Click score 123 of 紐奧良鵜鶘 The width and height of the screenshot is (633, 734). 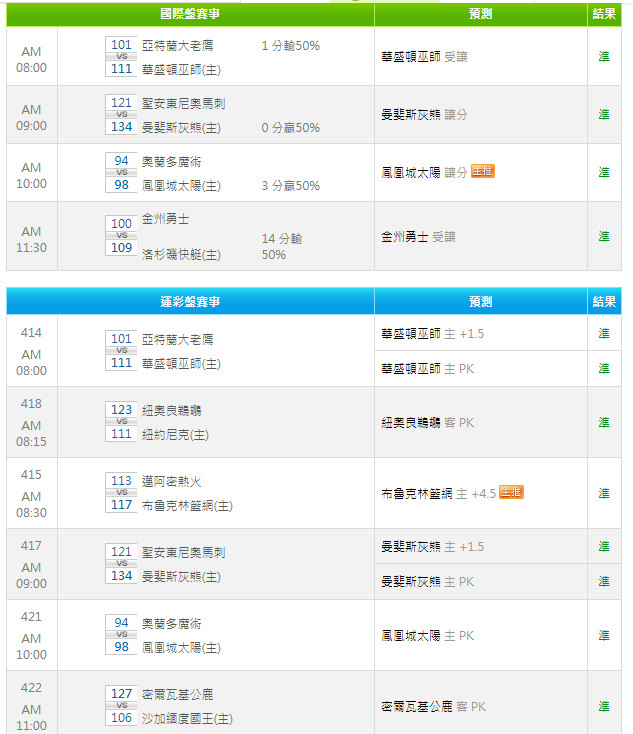point(121,410)
